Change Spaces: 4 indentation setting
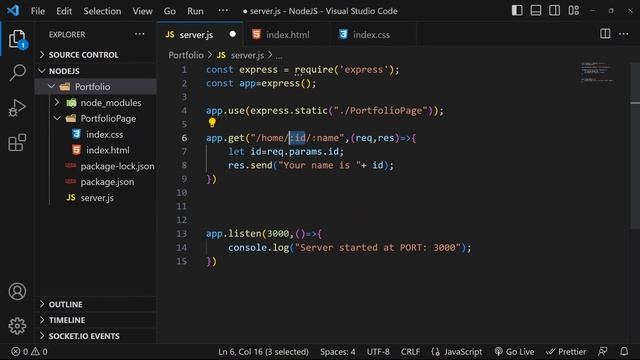The width and height of the screenshot is (640, 360). click(338, 351)
